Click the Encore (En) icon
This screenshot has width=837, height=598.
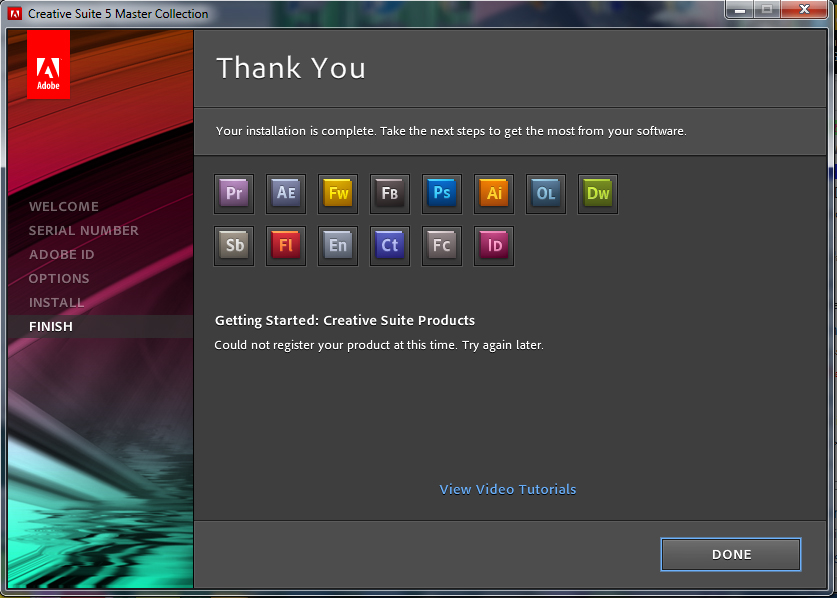point(338,246)
